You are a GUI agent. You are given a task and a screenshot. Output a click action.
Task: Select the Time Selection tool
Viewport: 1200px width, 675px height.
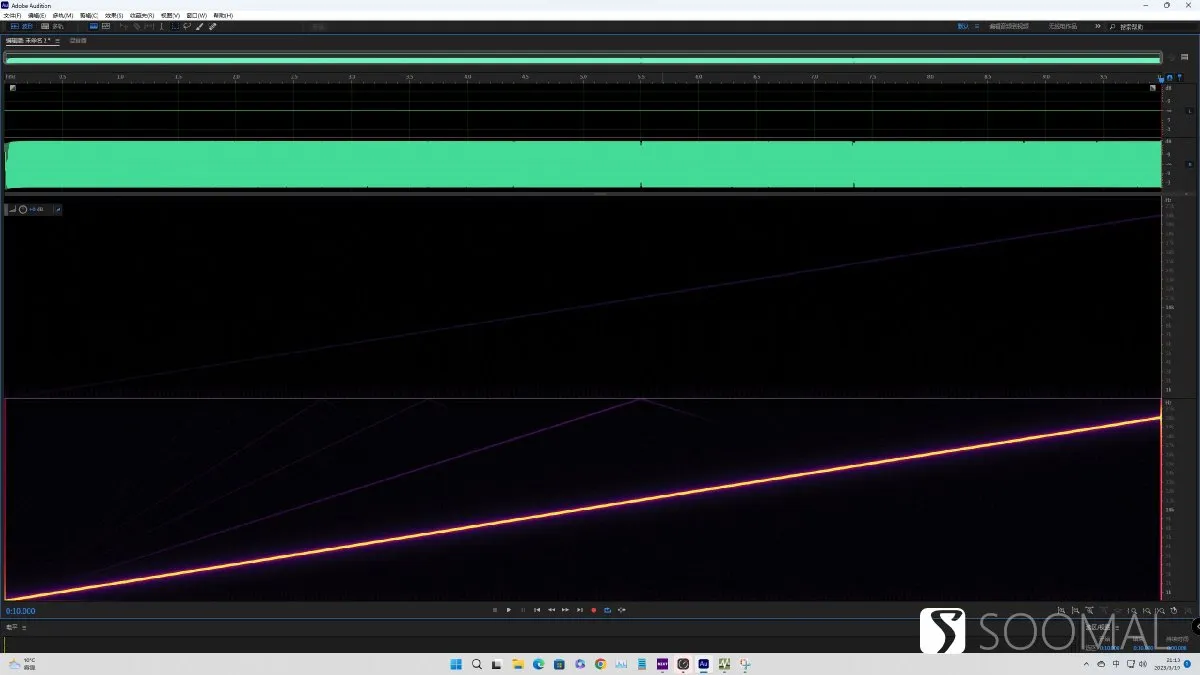point(162,27)
